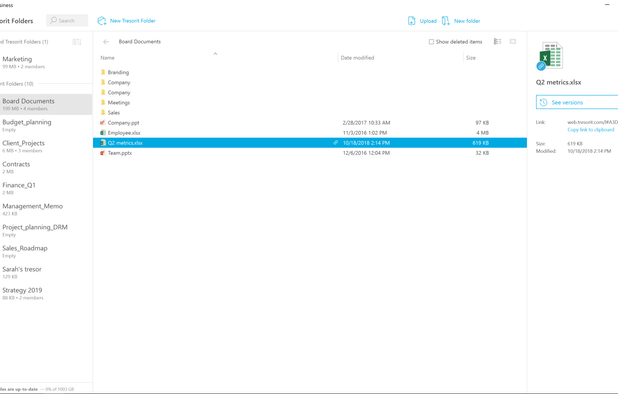Click the clock icon in See versions
Image resolution: width=618 pixels, height=394 pixels.
[544, 102]
